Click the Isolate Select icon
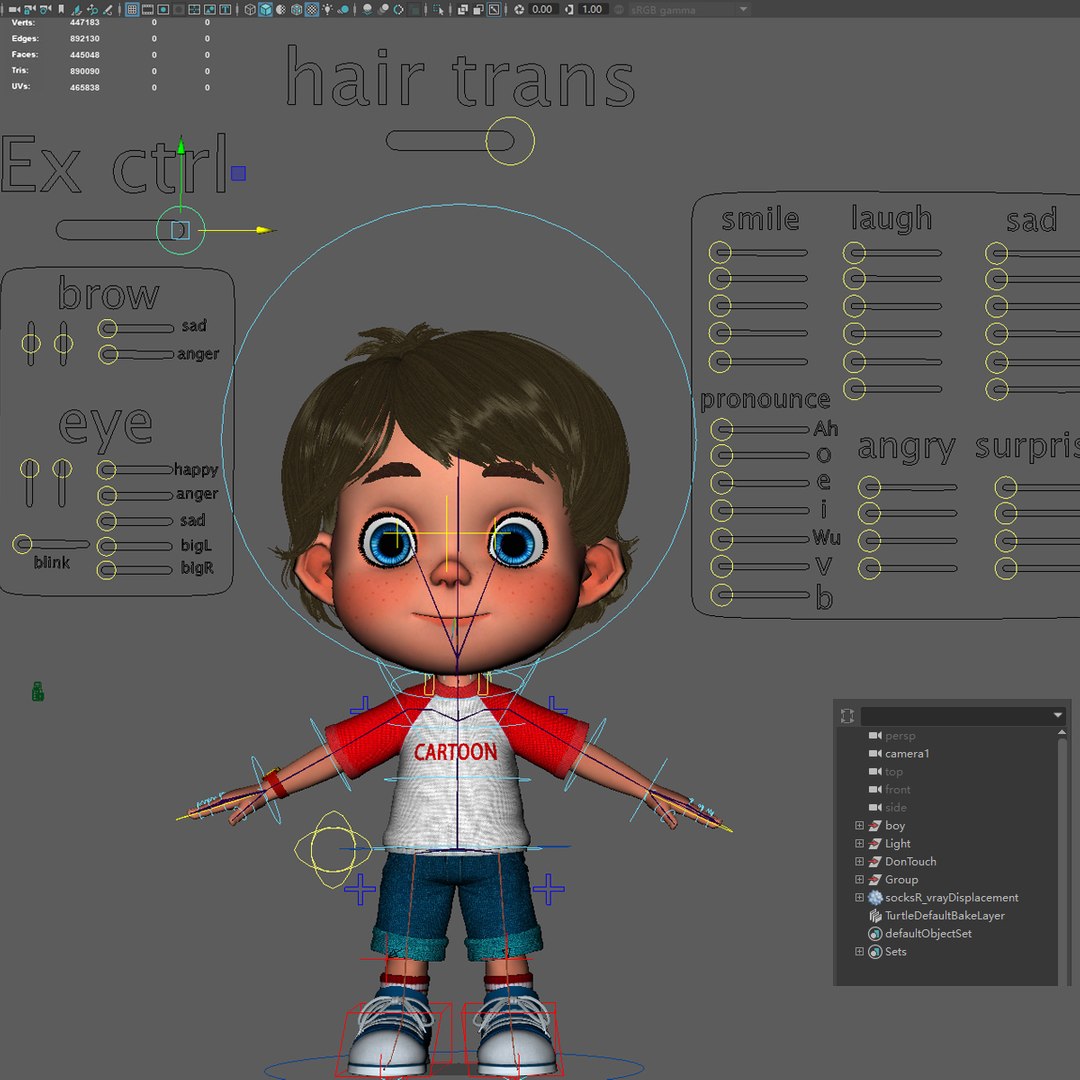Image resolution: width=1080 pixels, height=1080 pixels. [438, 10]
